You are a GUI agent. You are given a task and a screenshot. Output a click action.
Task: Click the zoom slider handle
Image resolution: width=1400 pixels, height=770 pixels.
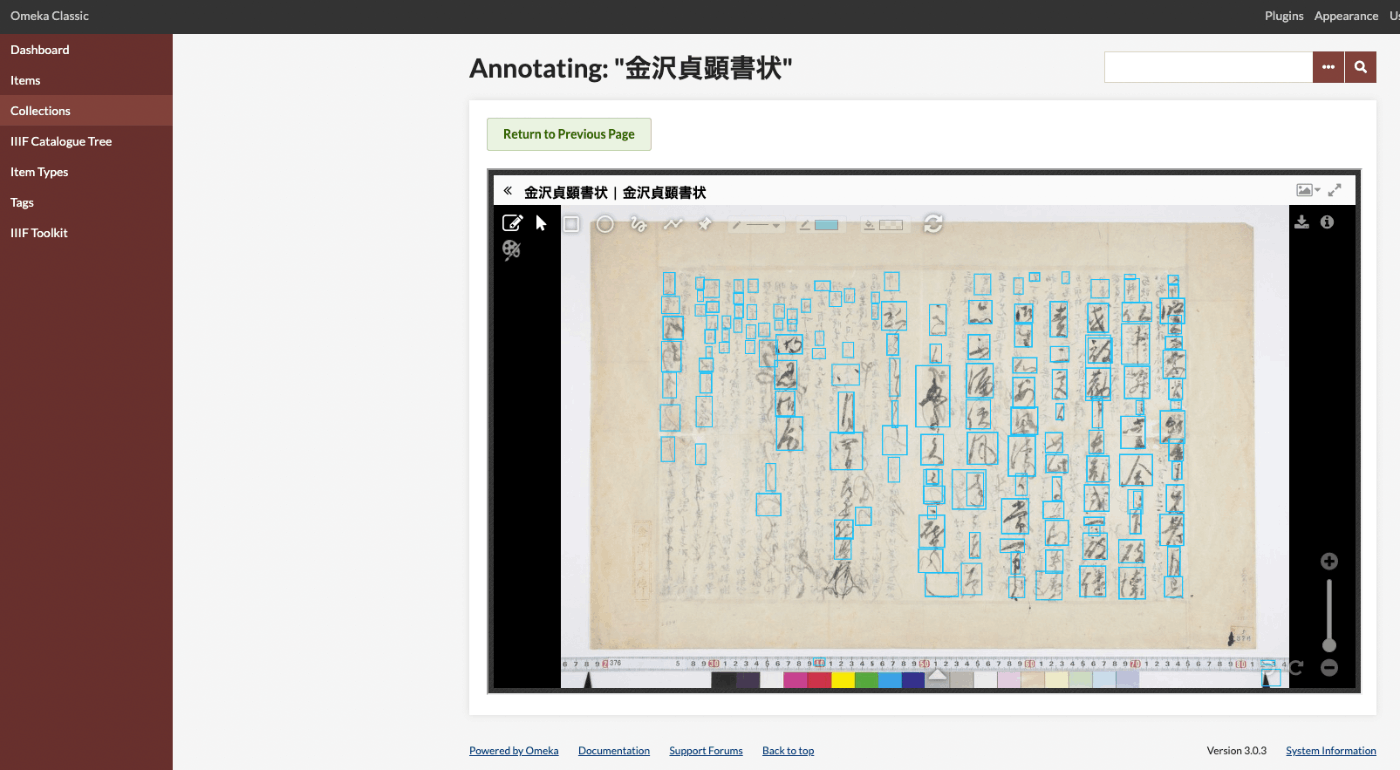click(1329, 645)
